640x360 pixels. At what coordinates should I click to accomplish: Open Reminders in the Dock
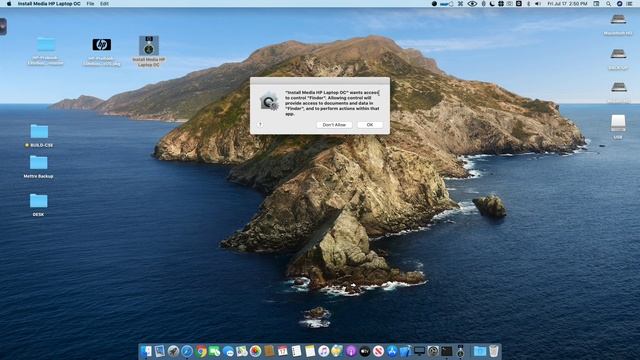click(x=297, y=351)
